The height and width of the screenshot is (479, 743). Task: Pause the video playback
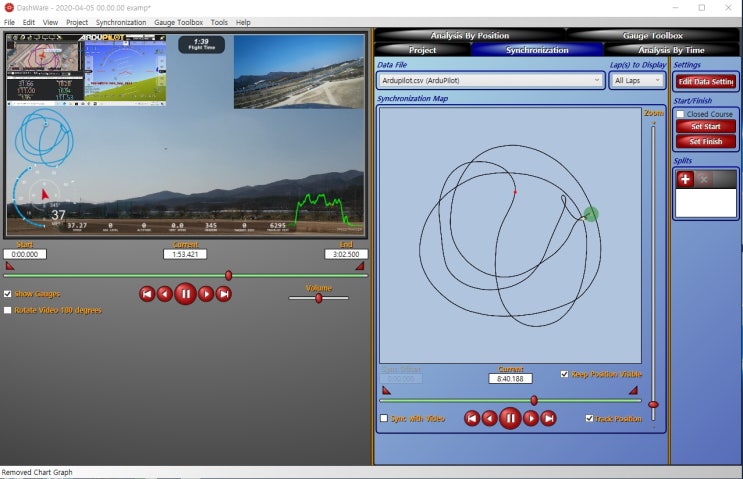click(x=185, y=294)
